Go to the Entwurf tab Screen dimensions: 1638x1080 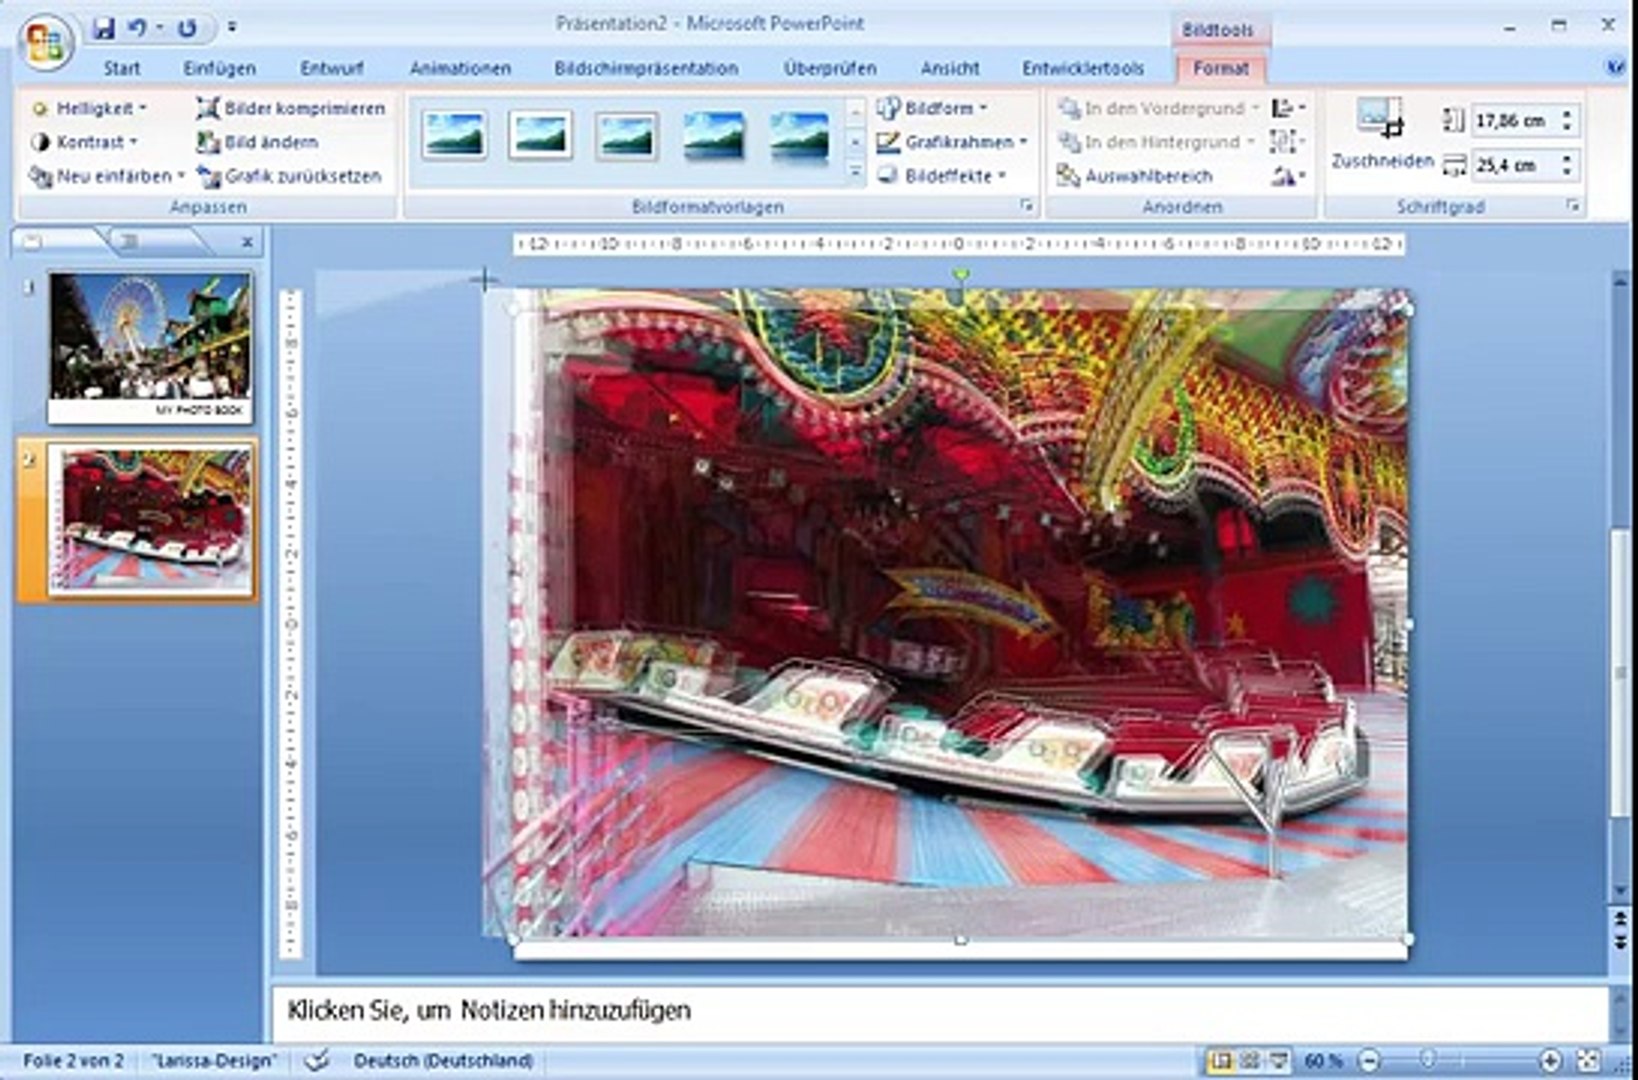[x=332, y=68]
